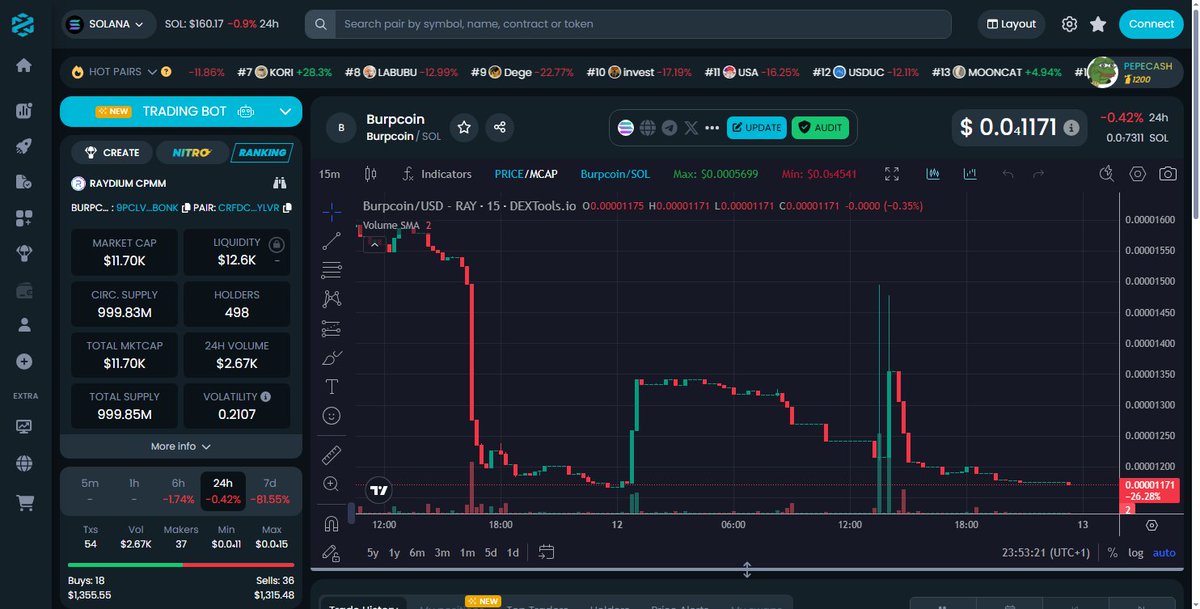Expand the Trading Bot panel chevron
The image size is (1200, 609).
tap(286, 111)
